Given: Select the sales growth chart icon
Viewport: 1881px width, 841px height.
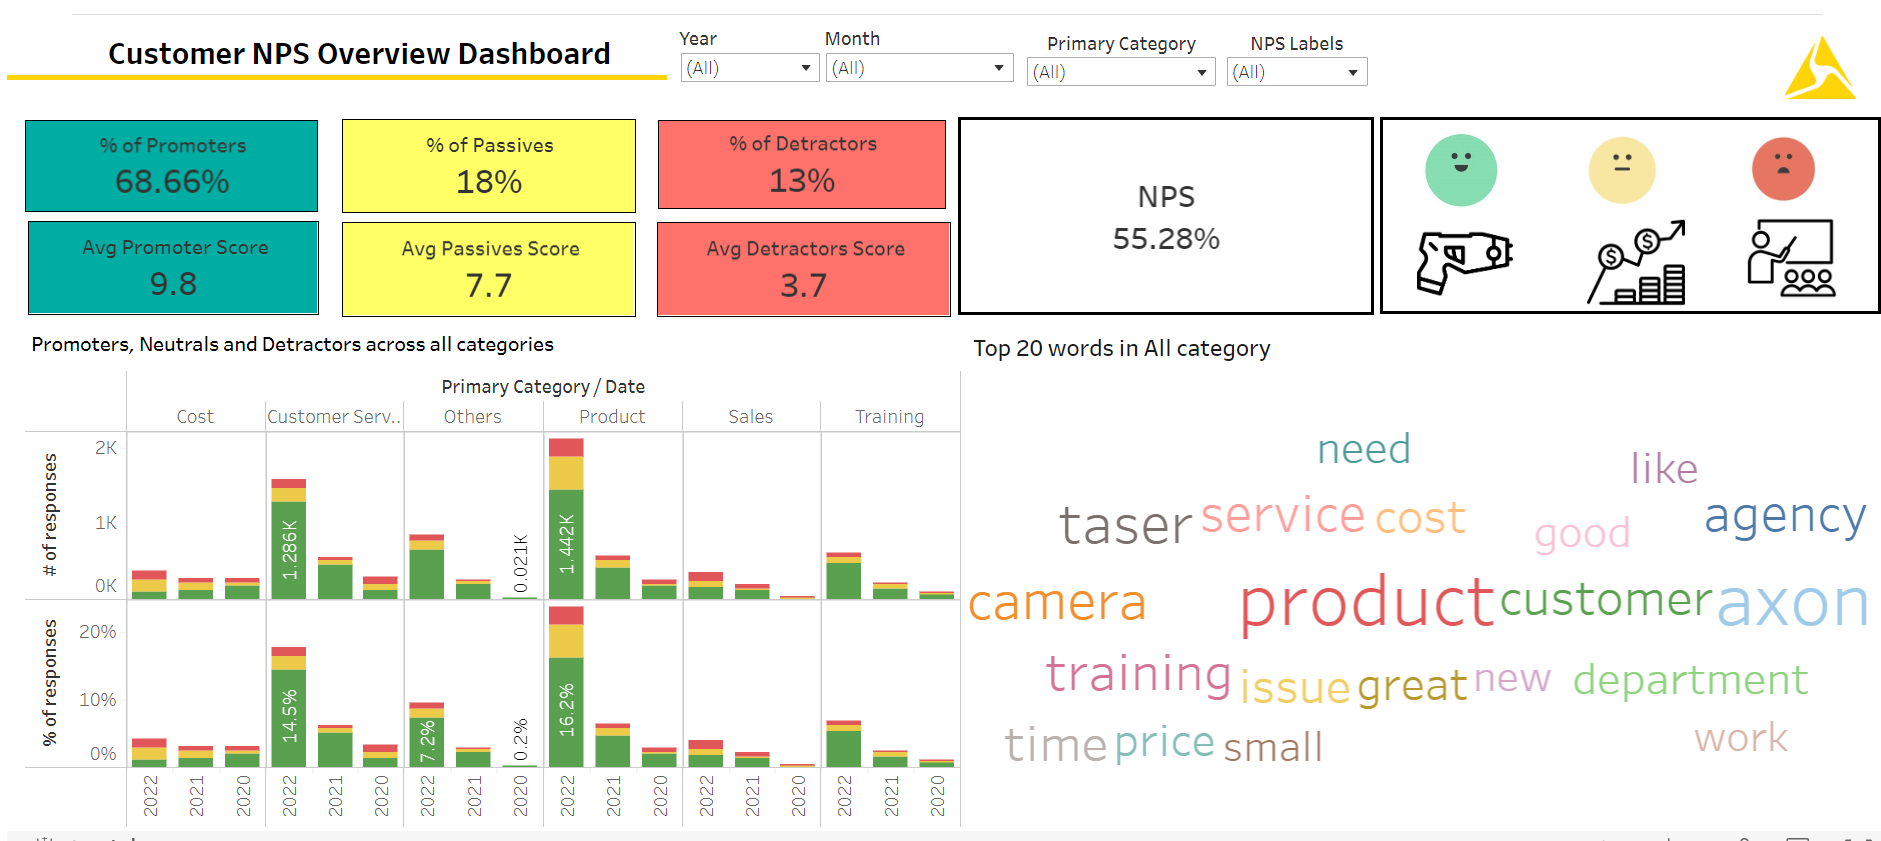Looking at the screenshot, I should [1637, 262].
